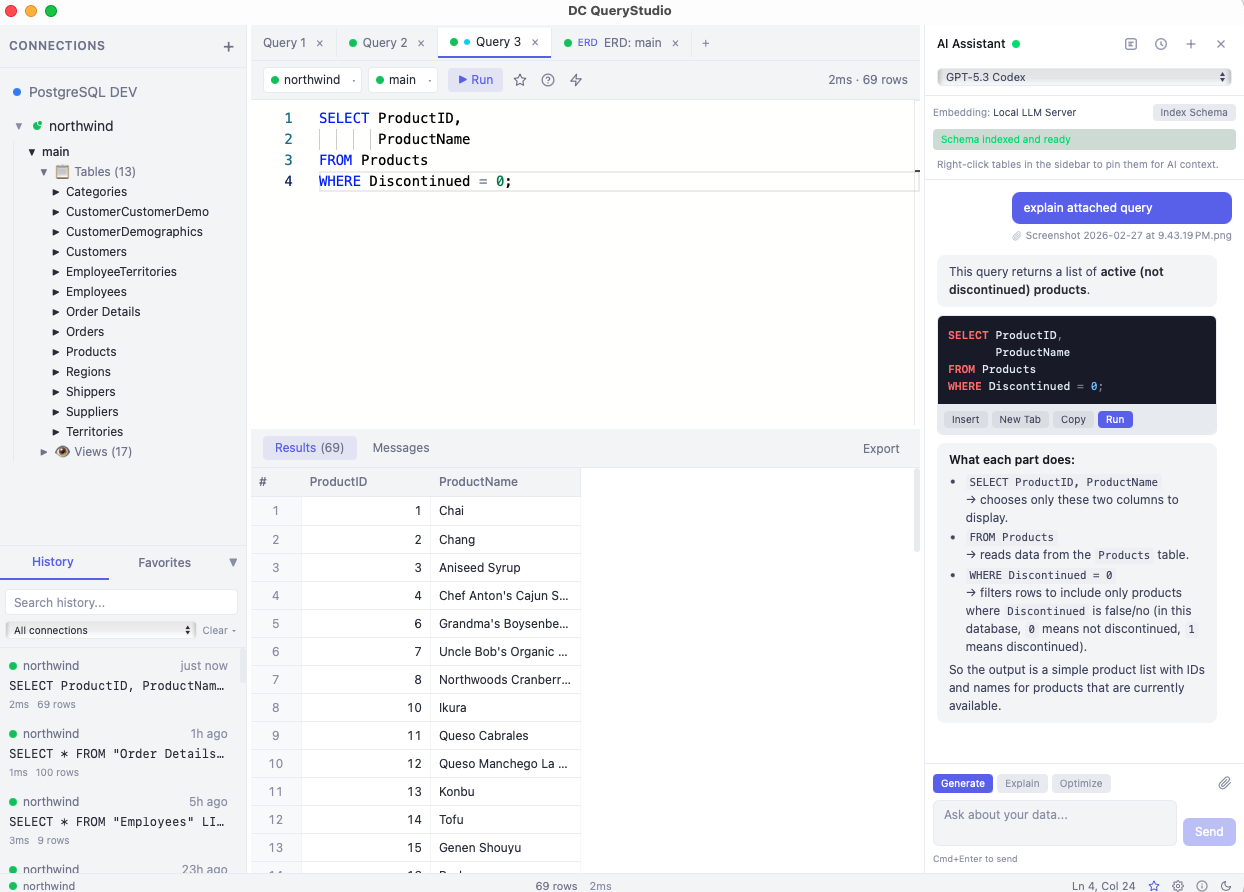Open the settings gear in the status bar
This screenshot has width=1244, height=892.
click(1178, 886)
